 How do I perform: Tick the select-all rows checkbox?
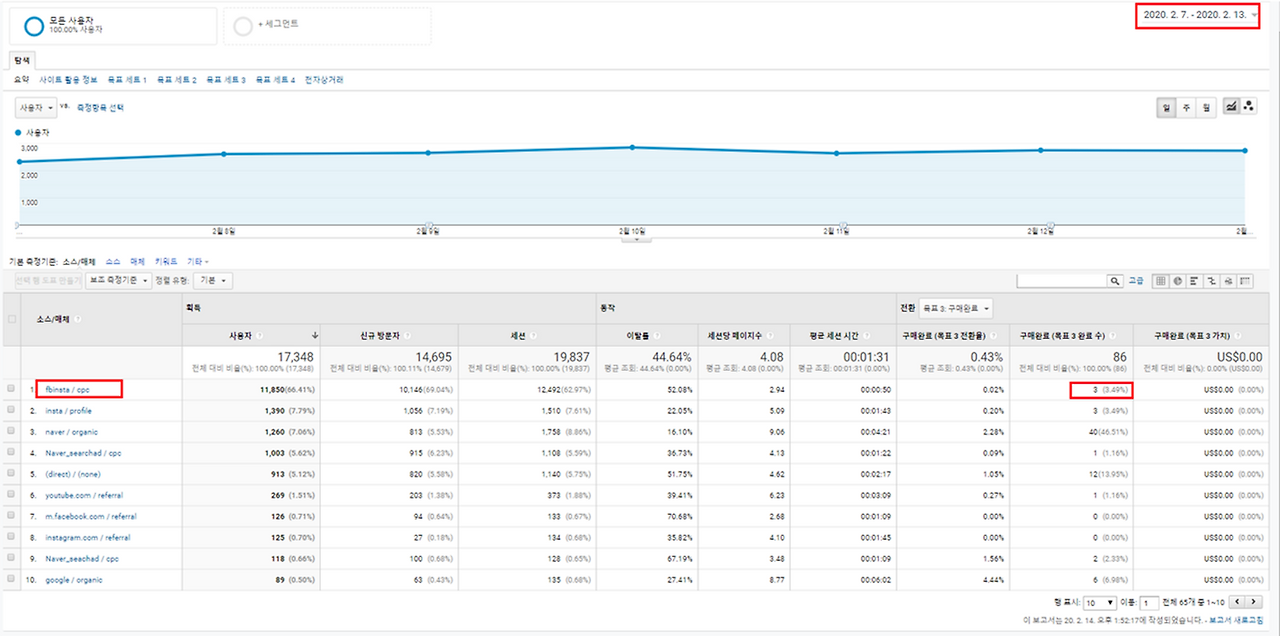[x=12, y=319]
